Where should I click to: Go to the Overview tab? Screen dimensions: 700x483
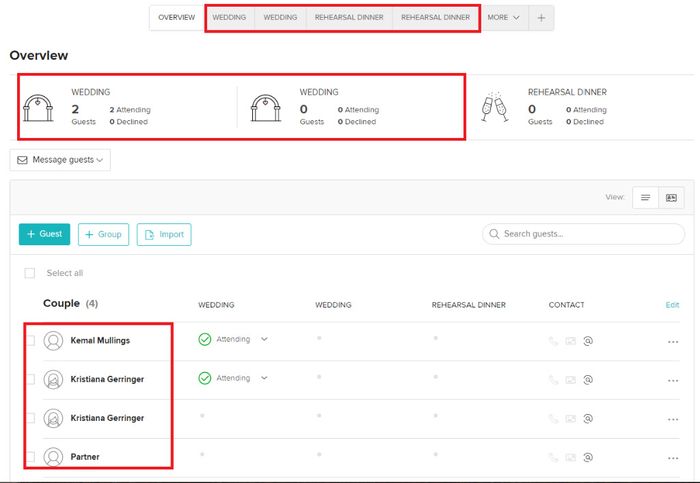(177, 18)
